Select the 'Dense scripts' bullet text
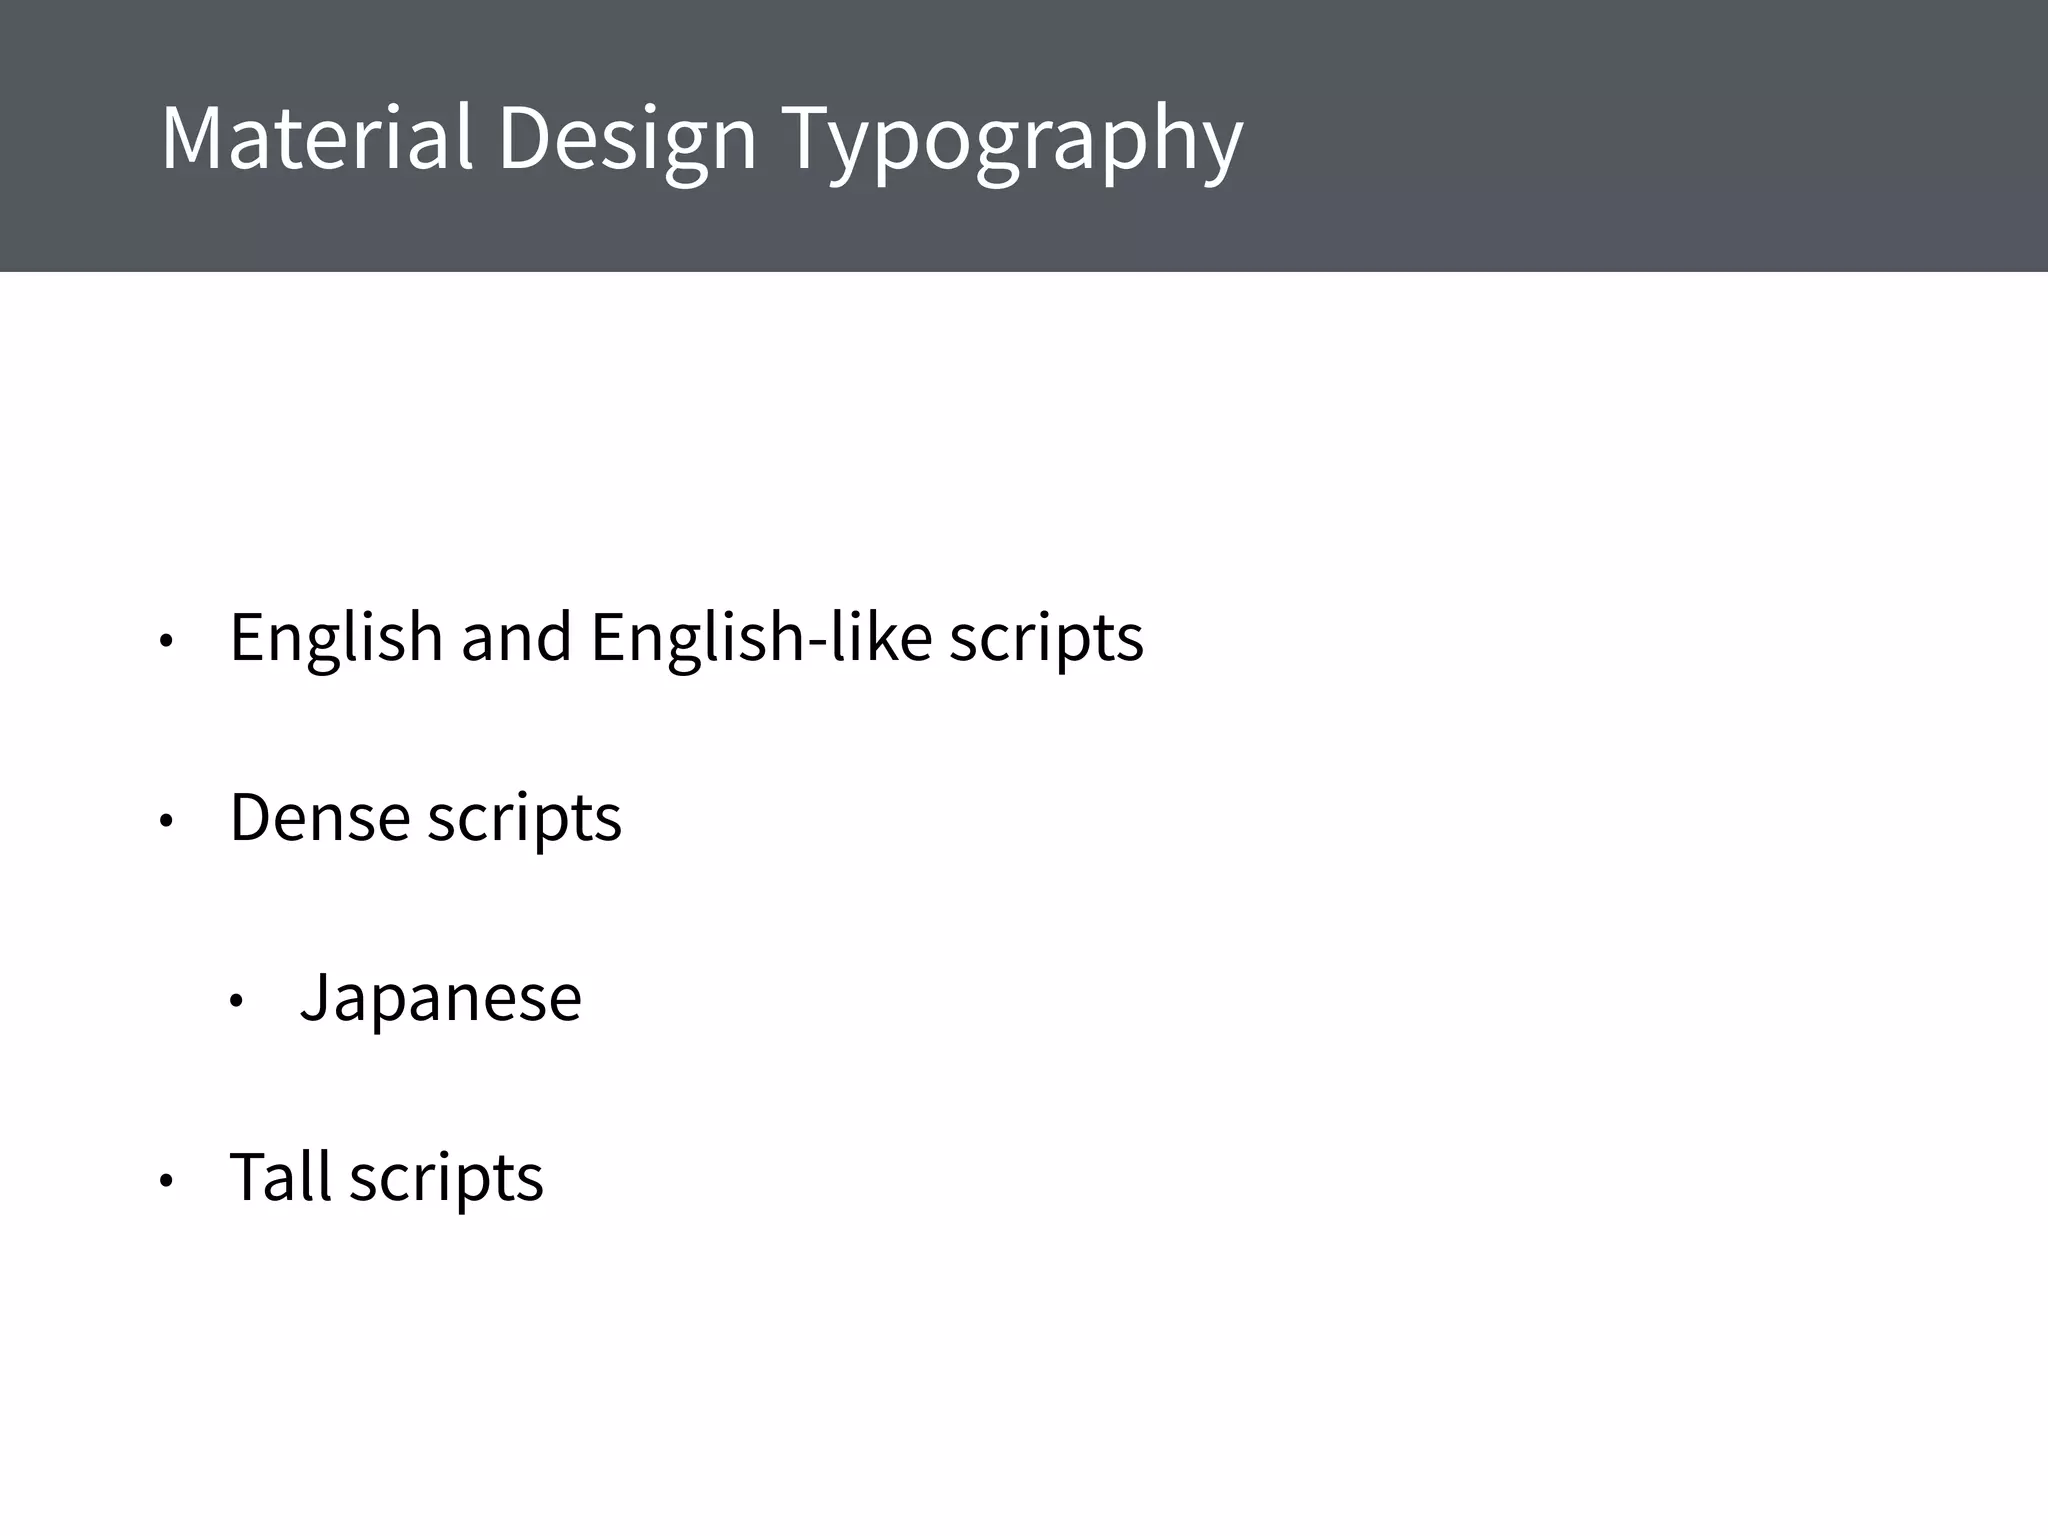Image resolution: width=2048 pixels, height=1536 pixels. [x=425, y=817]
